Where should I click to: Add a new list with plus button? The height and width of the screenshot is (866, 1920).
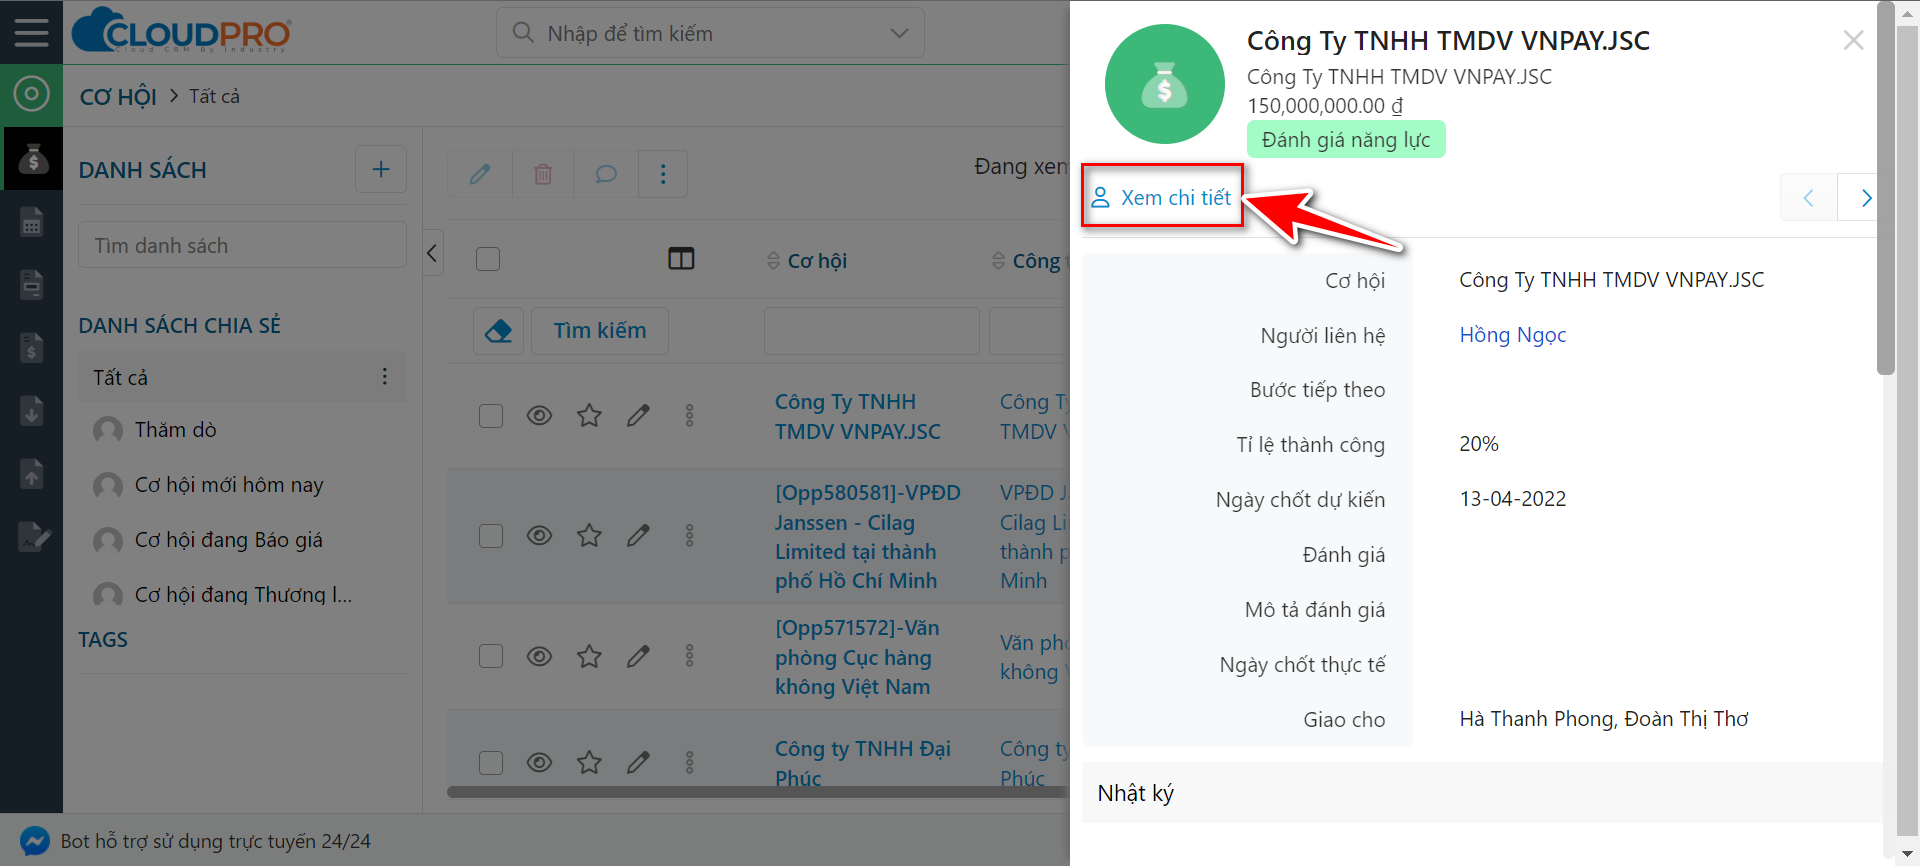click(381, 169)
